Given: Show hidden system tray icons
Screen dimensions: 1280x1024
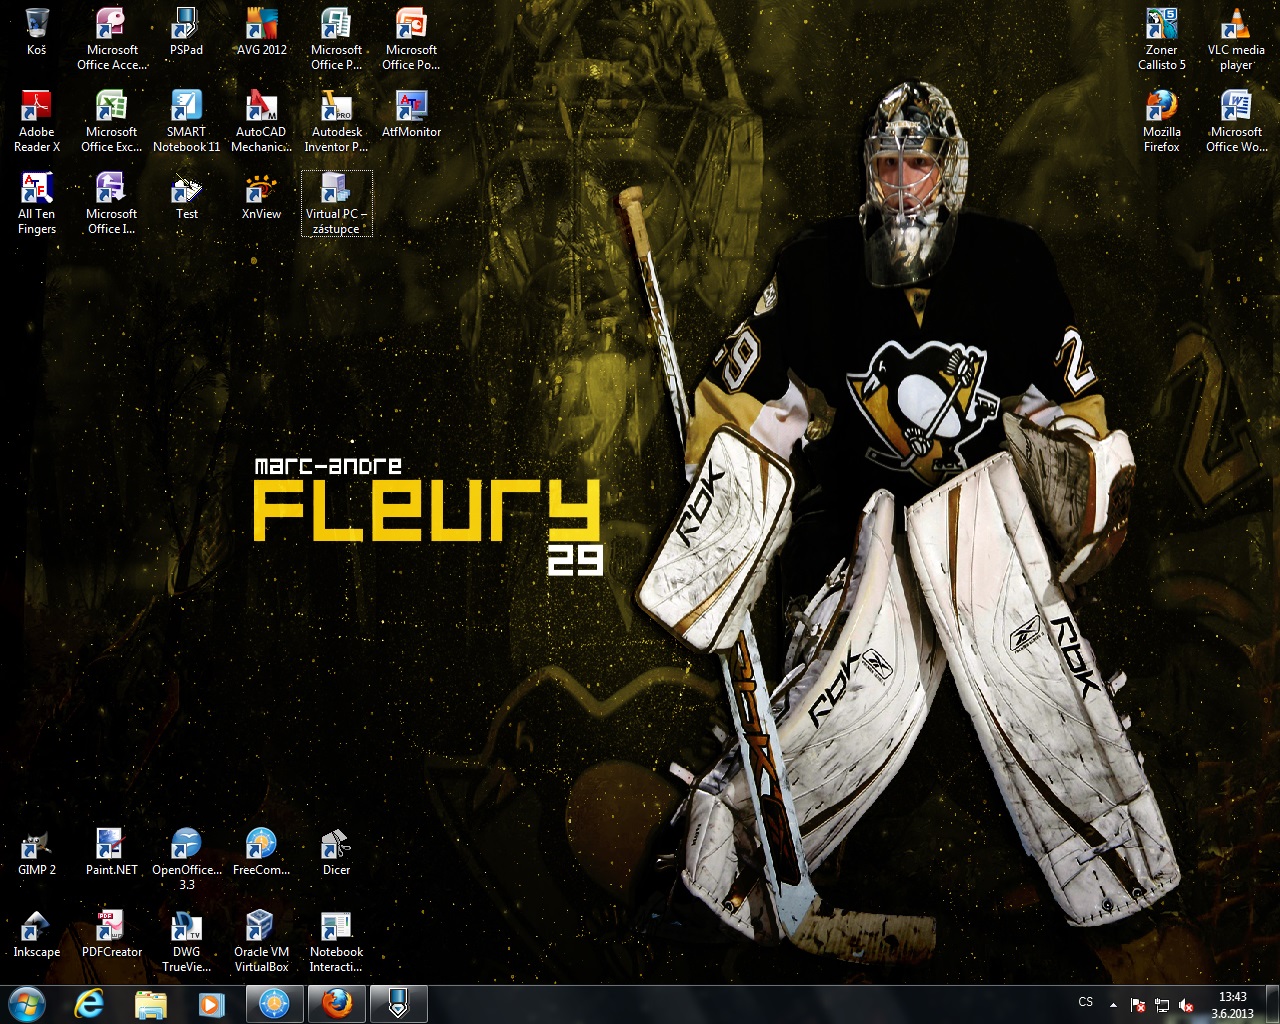Looking at the screenshot, I should (x=1113, y=1005).
